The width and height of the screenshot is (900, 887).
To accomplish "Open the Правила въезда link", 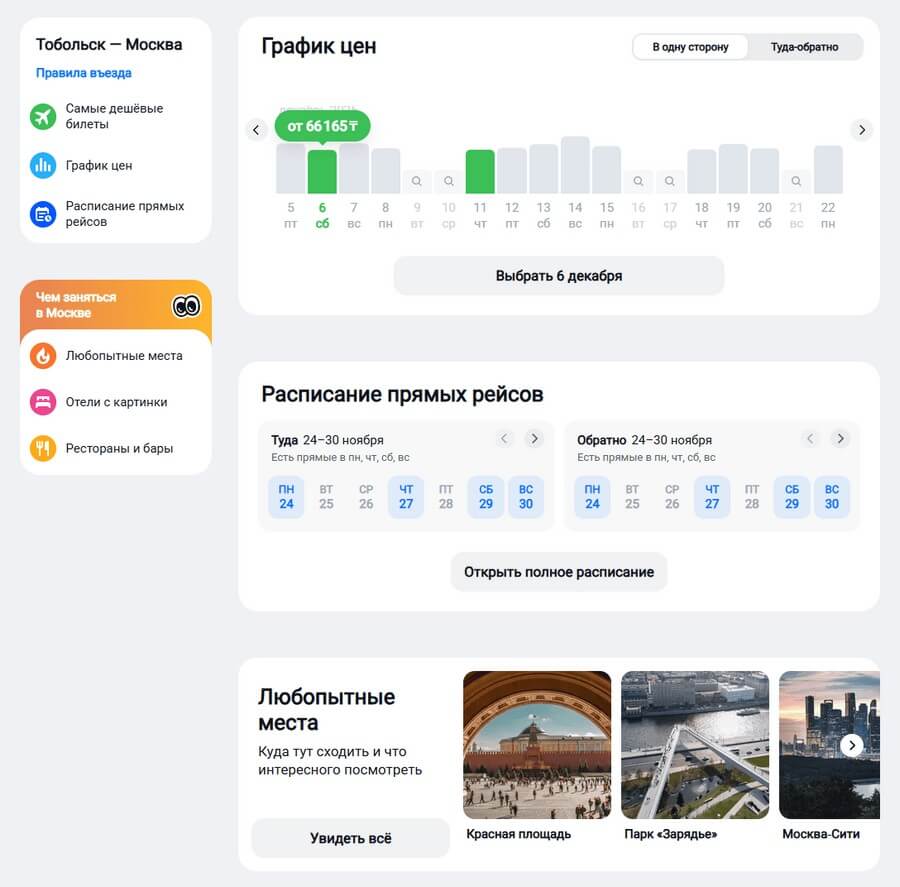I will (x=84, y=73).
